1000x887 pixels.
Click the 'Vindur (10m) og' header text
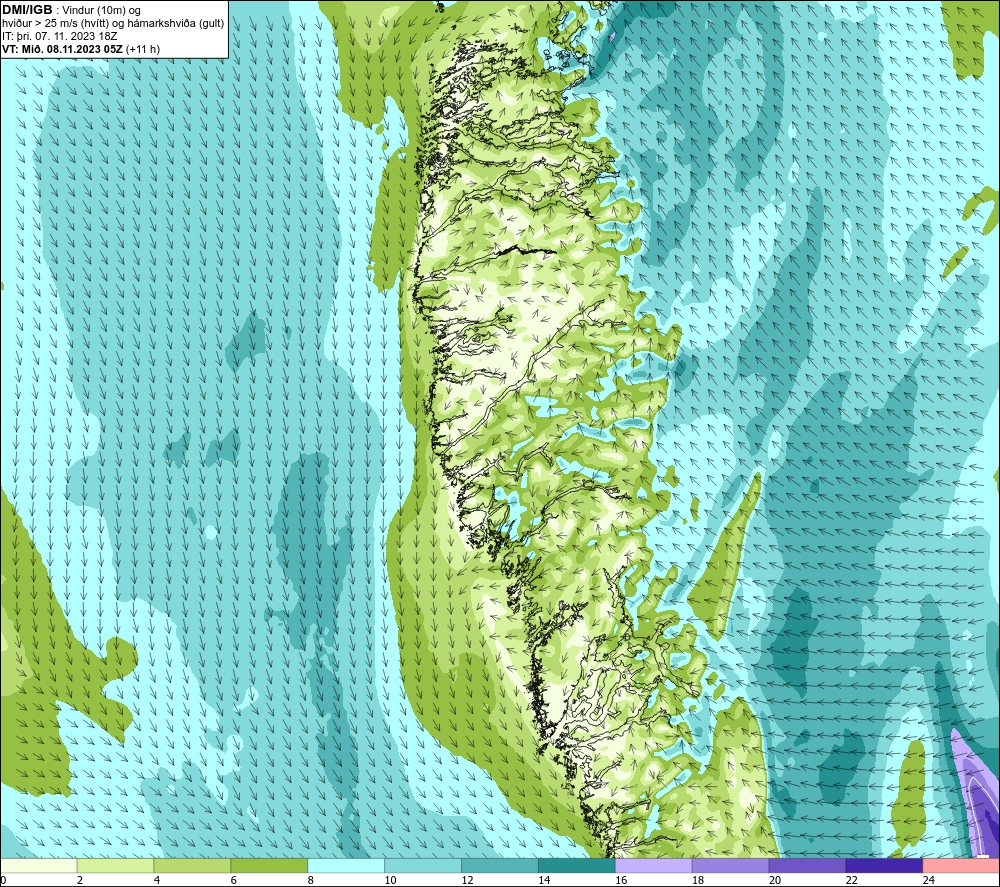tap(101, 11)
